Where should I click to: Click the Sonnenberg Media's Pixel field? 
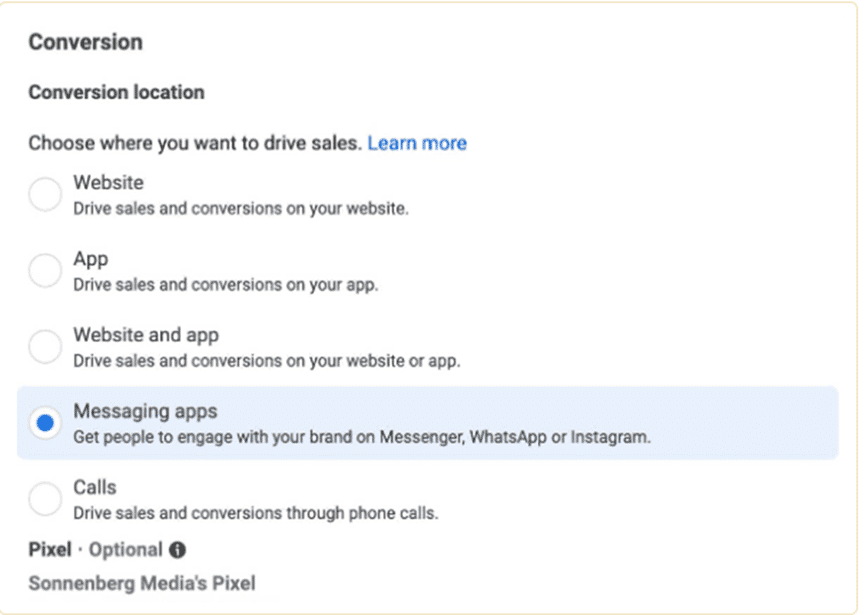(x=142, y=582)
